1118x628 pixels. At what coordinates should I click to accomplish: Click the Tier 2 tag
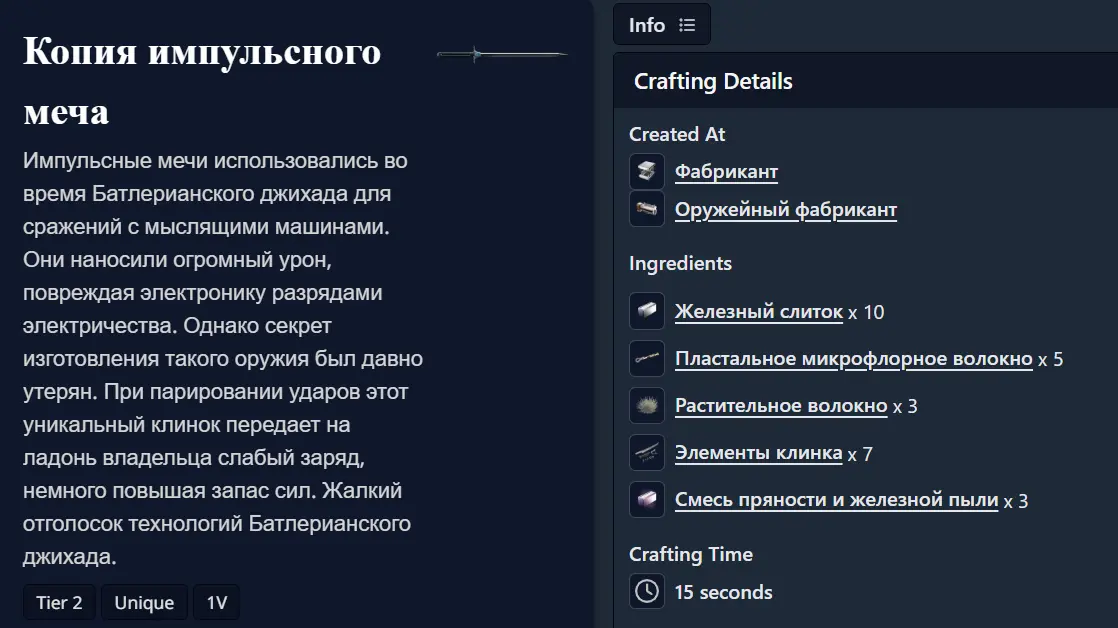click(59, 602)
